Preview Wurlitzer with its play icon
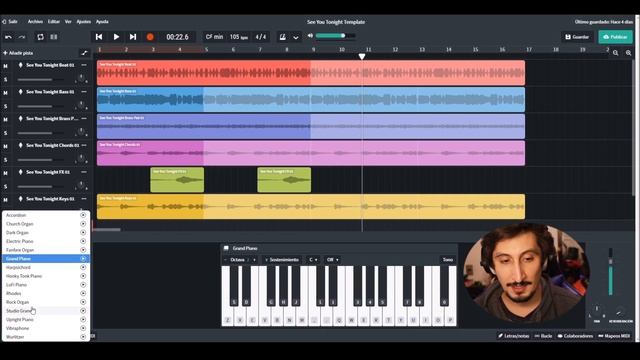Screen dimensions: 640x360 [83, 337]
